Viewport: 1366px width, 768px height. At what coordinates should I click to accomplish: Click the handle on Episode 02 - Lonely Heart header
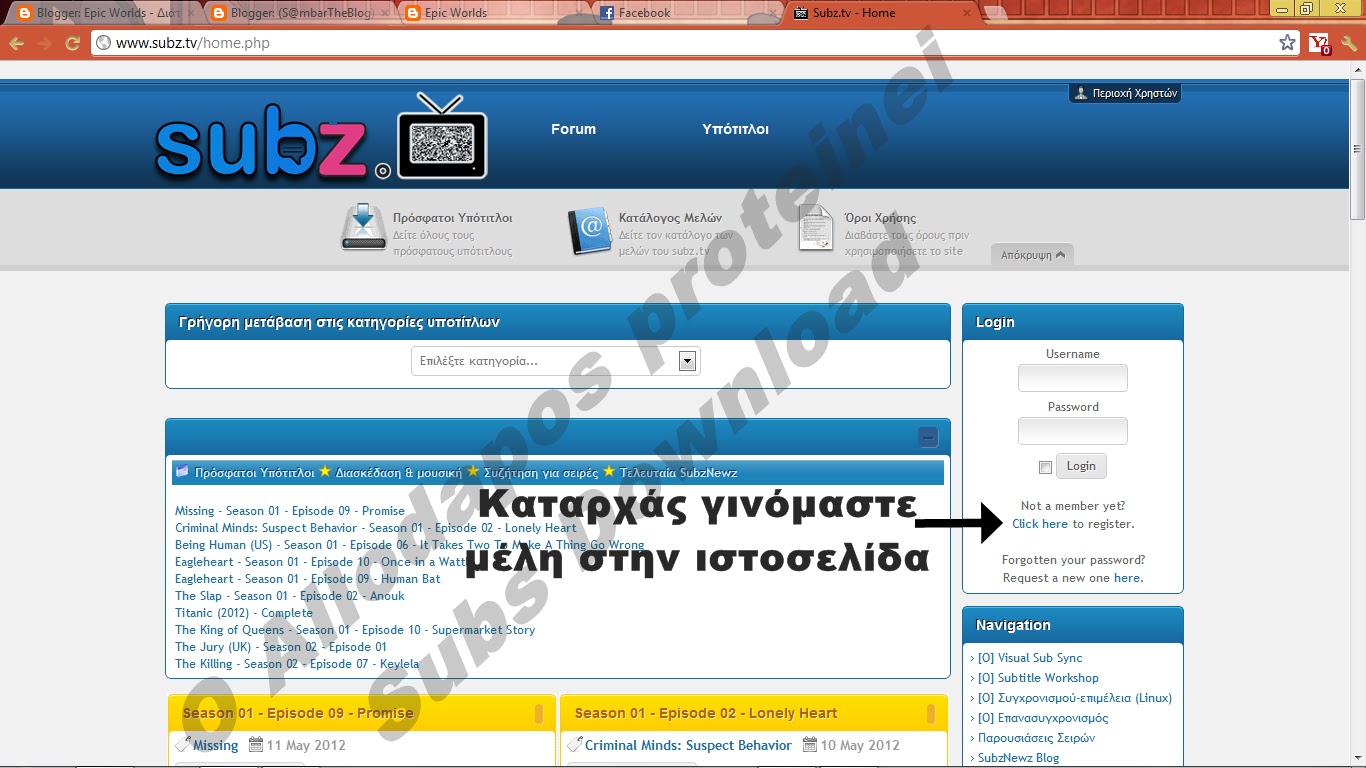931,714
